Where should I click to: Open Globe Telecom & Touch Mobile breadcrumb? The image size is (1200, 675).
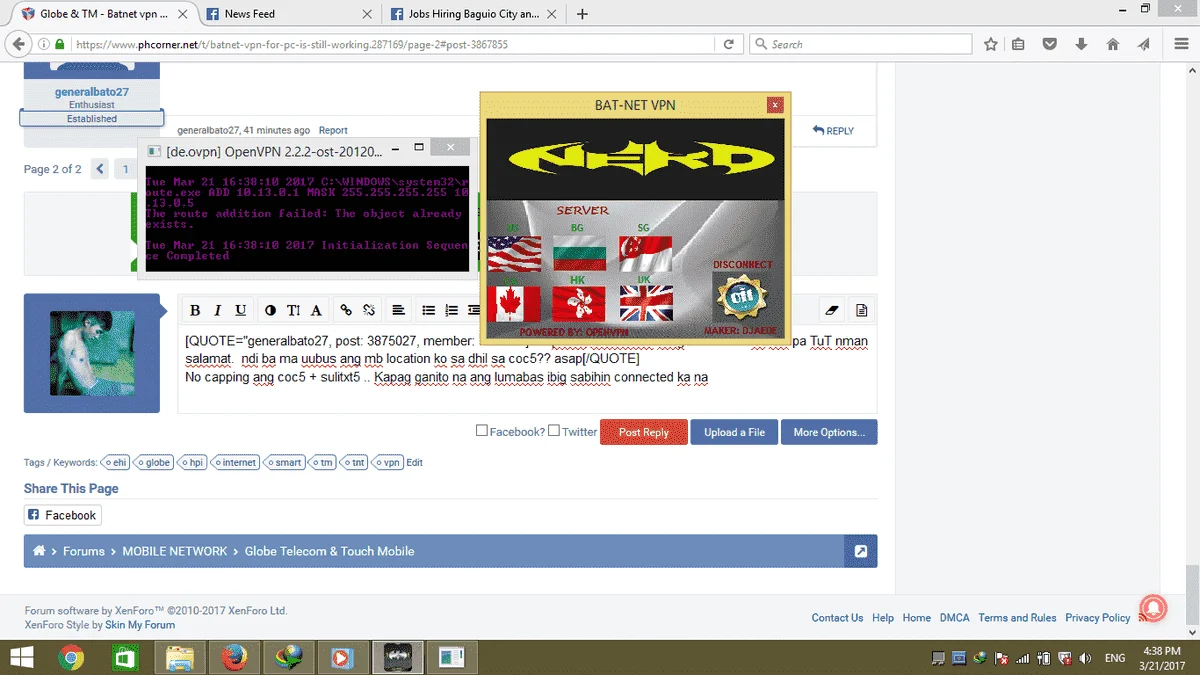pyautogui.click(x=329, y=551)
